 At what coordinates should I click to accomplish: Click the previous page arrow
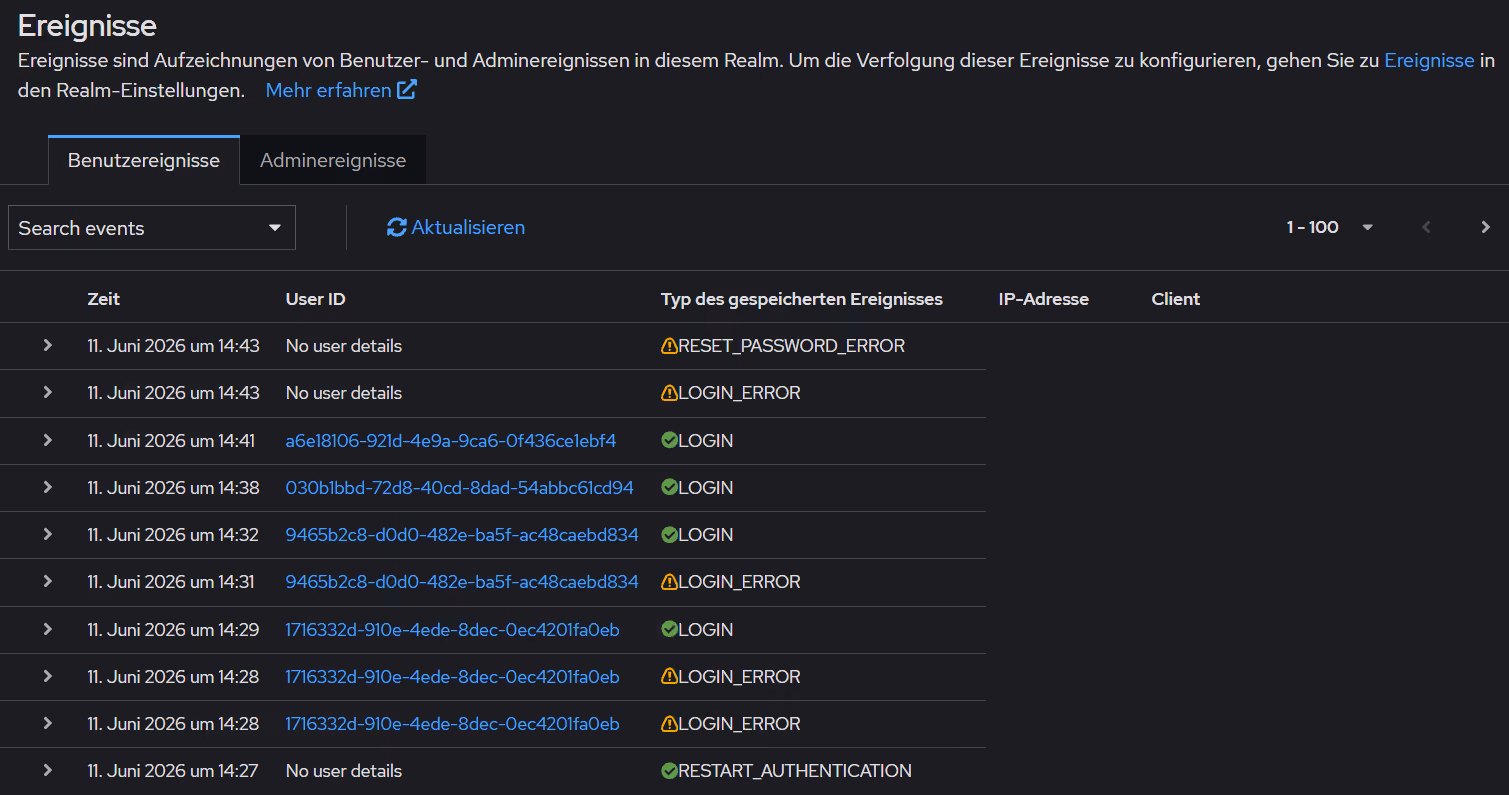tap(1426, 227)
